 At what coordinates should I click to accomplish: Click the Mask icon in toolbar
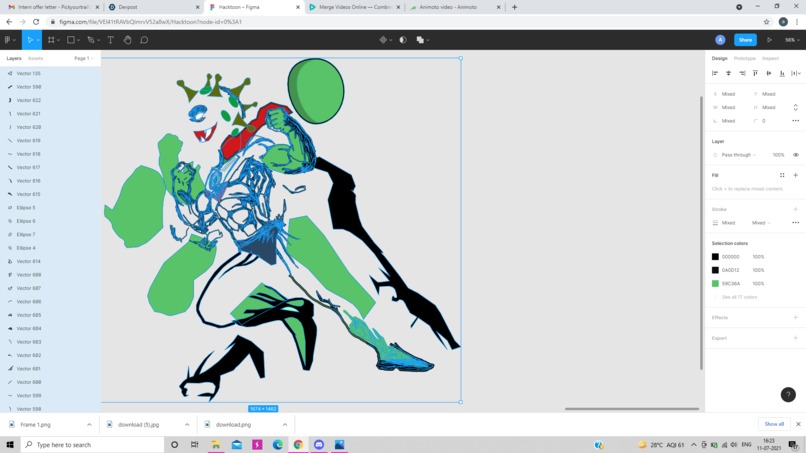403,40
